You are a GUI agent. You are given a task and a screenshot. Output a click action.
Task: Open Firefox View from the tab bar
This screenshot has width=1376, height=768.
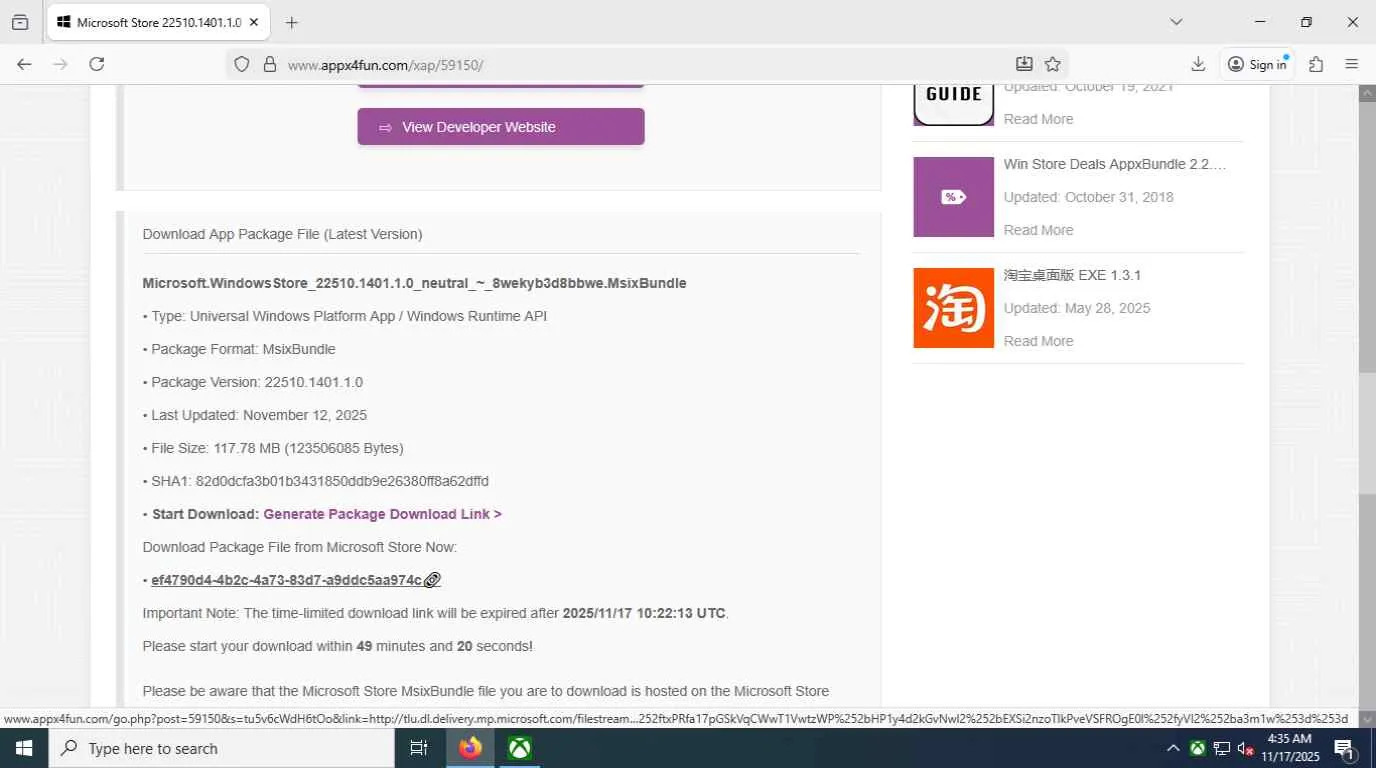click(x=20, y=22)
